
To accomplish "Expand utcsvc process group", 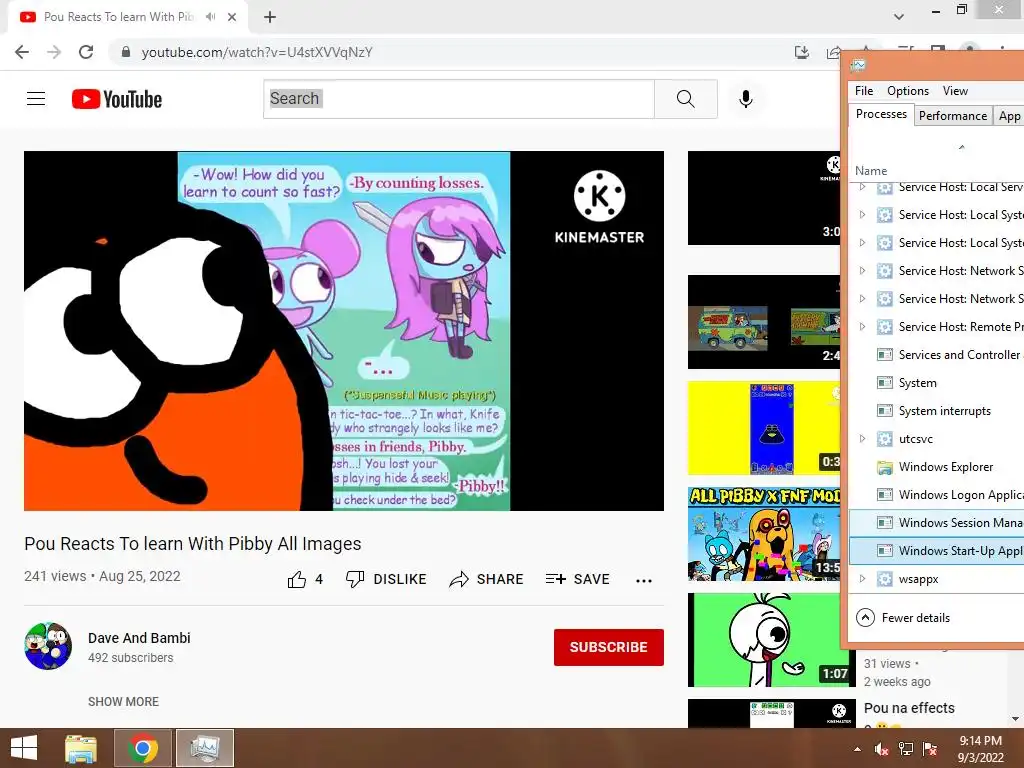I will [863, 439].
